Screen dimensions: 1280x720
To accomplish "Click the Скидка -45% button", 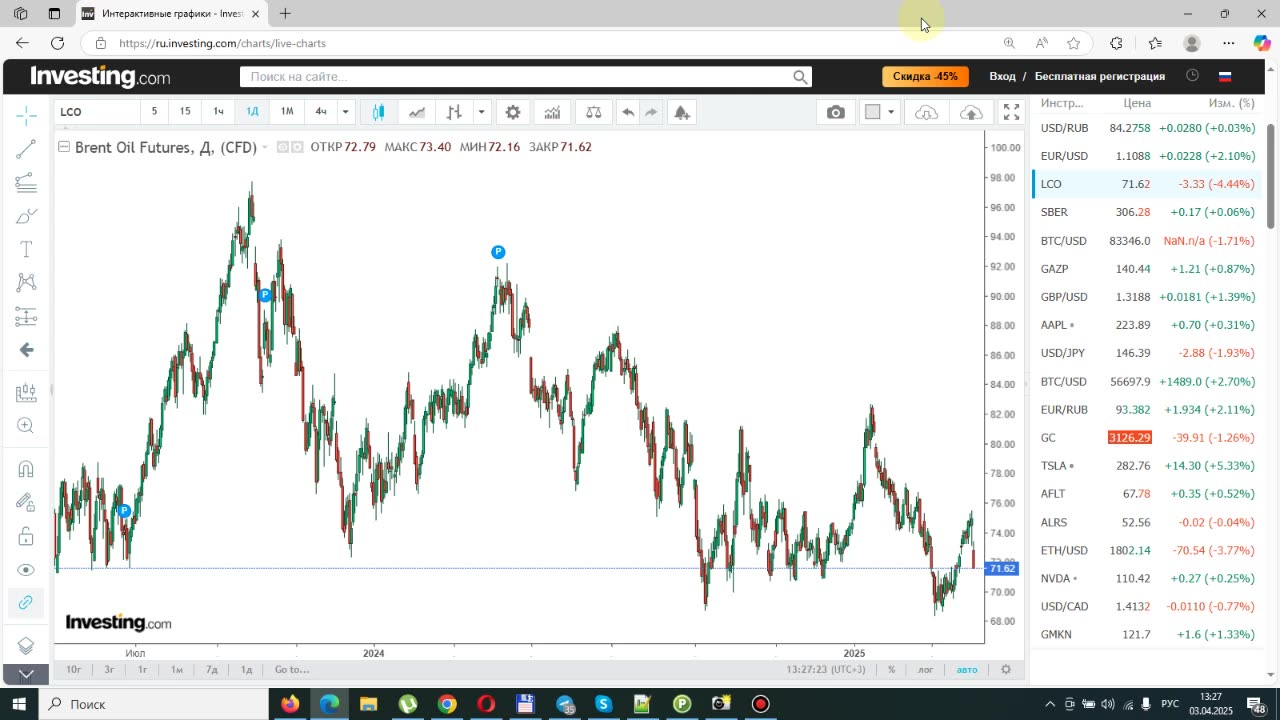I will (925, 76).
